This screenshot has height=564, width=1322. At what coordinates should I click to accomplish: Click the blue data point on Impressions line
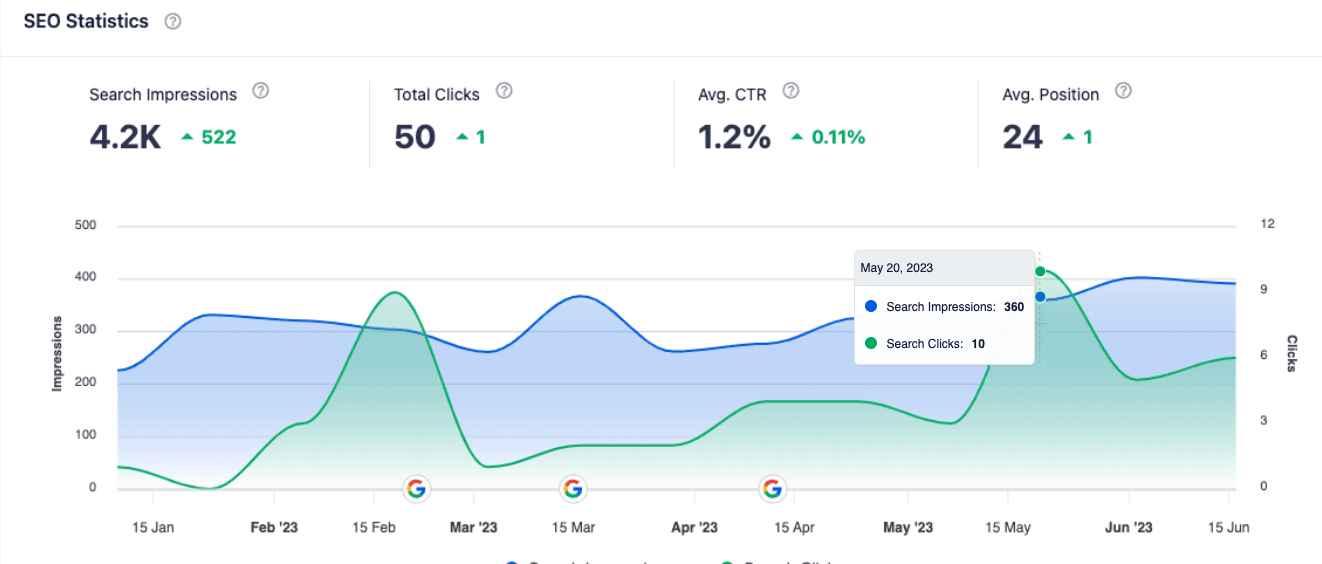pos(1040,297)
